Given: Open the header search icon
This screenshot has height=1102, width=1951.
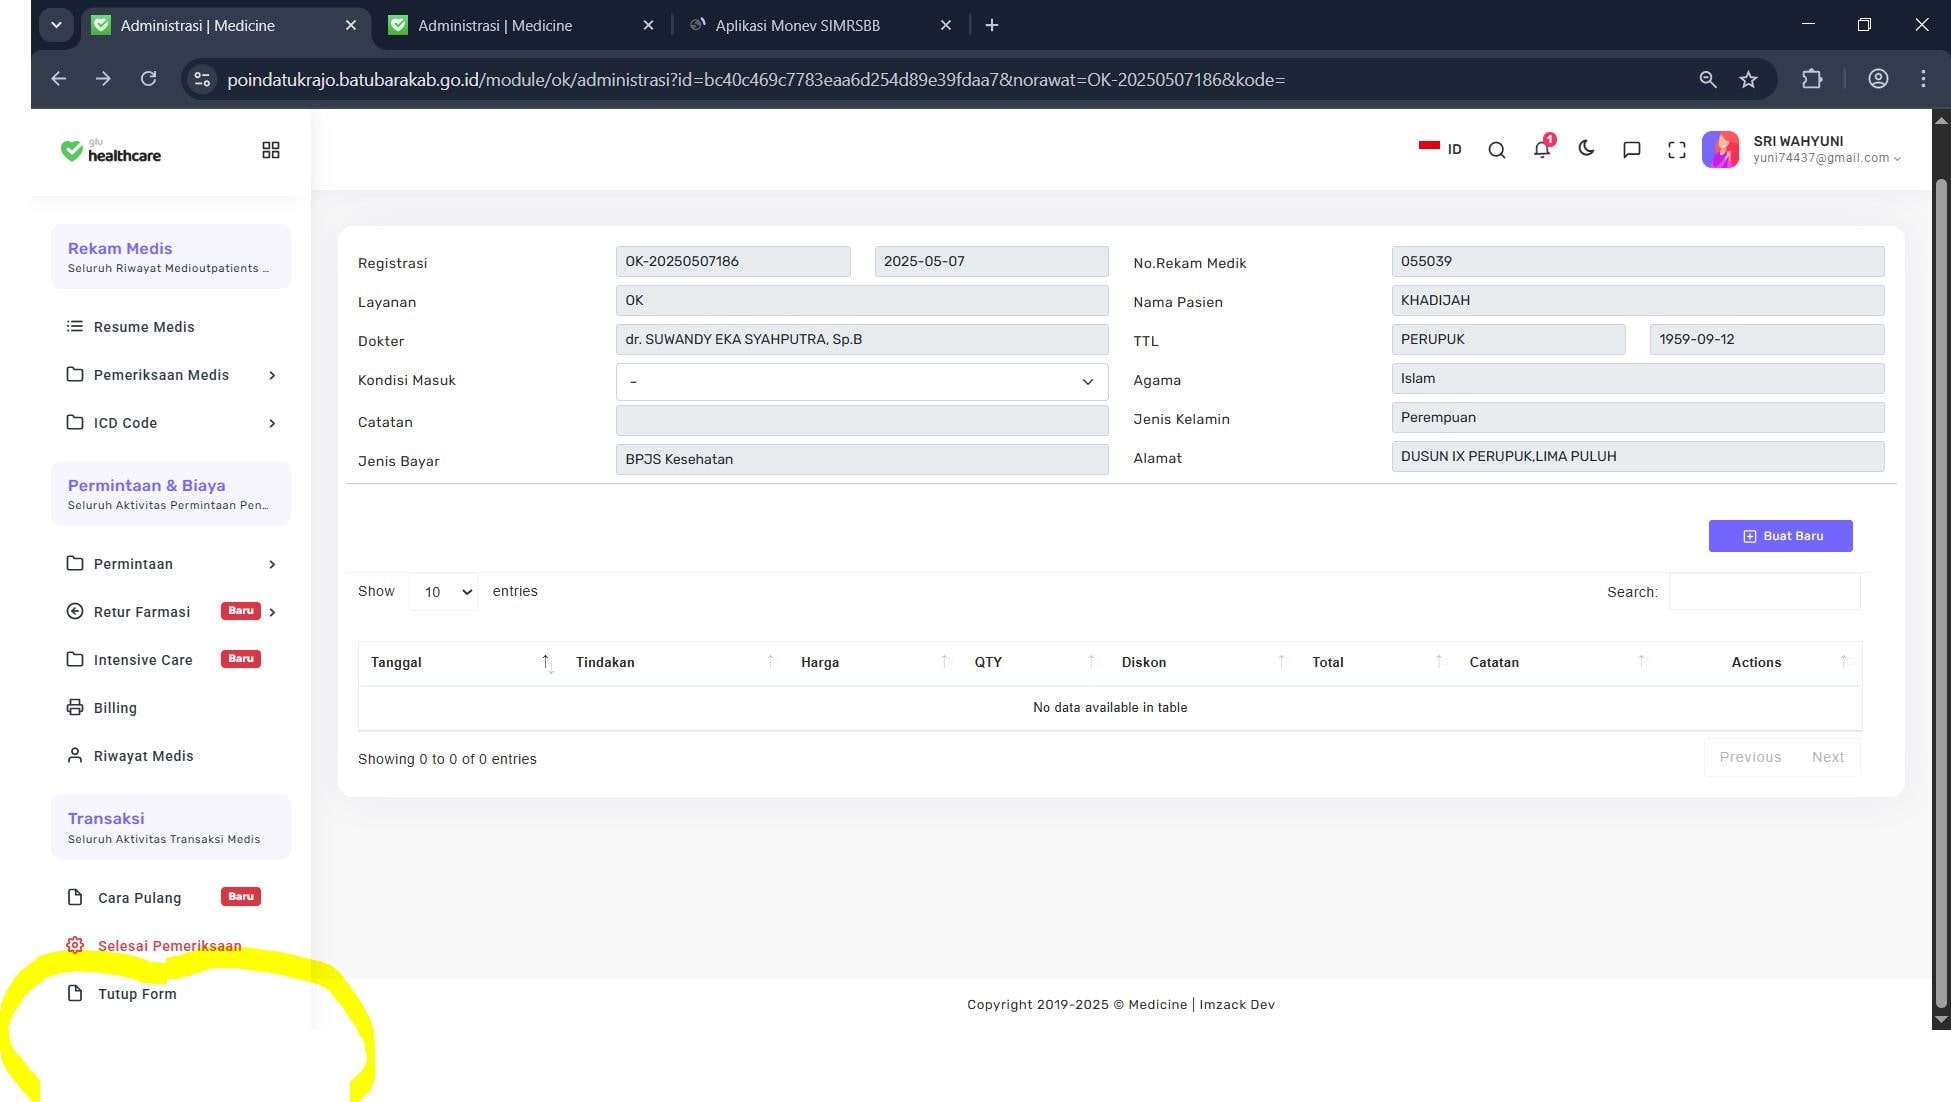Looking at the screenshot, I should coord(1496,150).
